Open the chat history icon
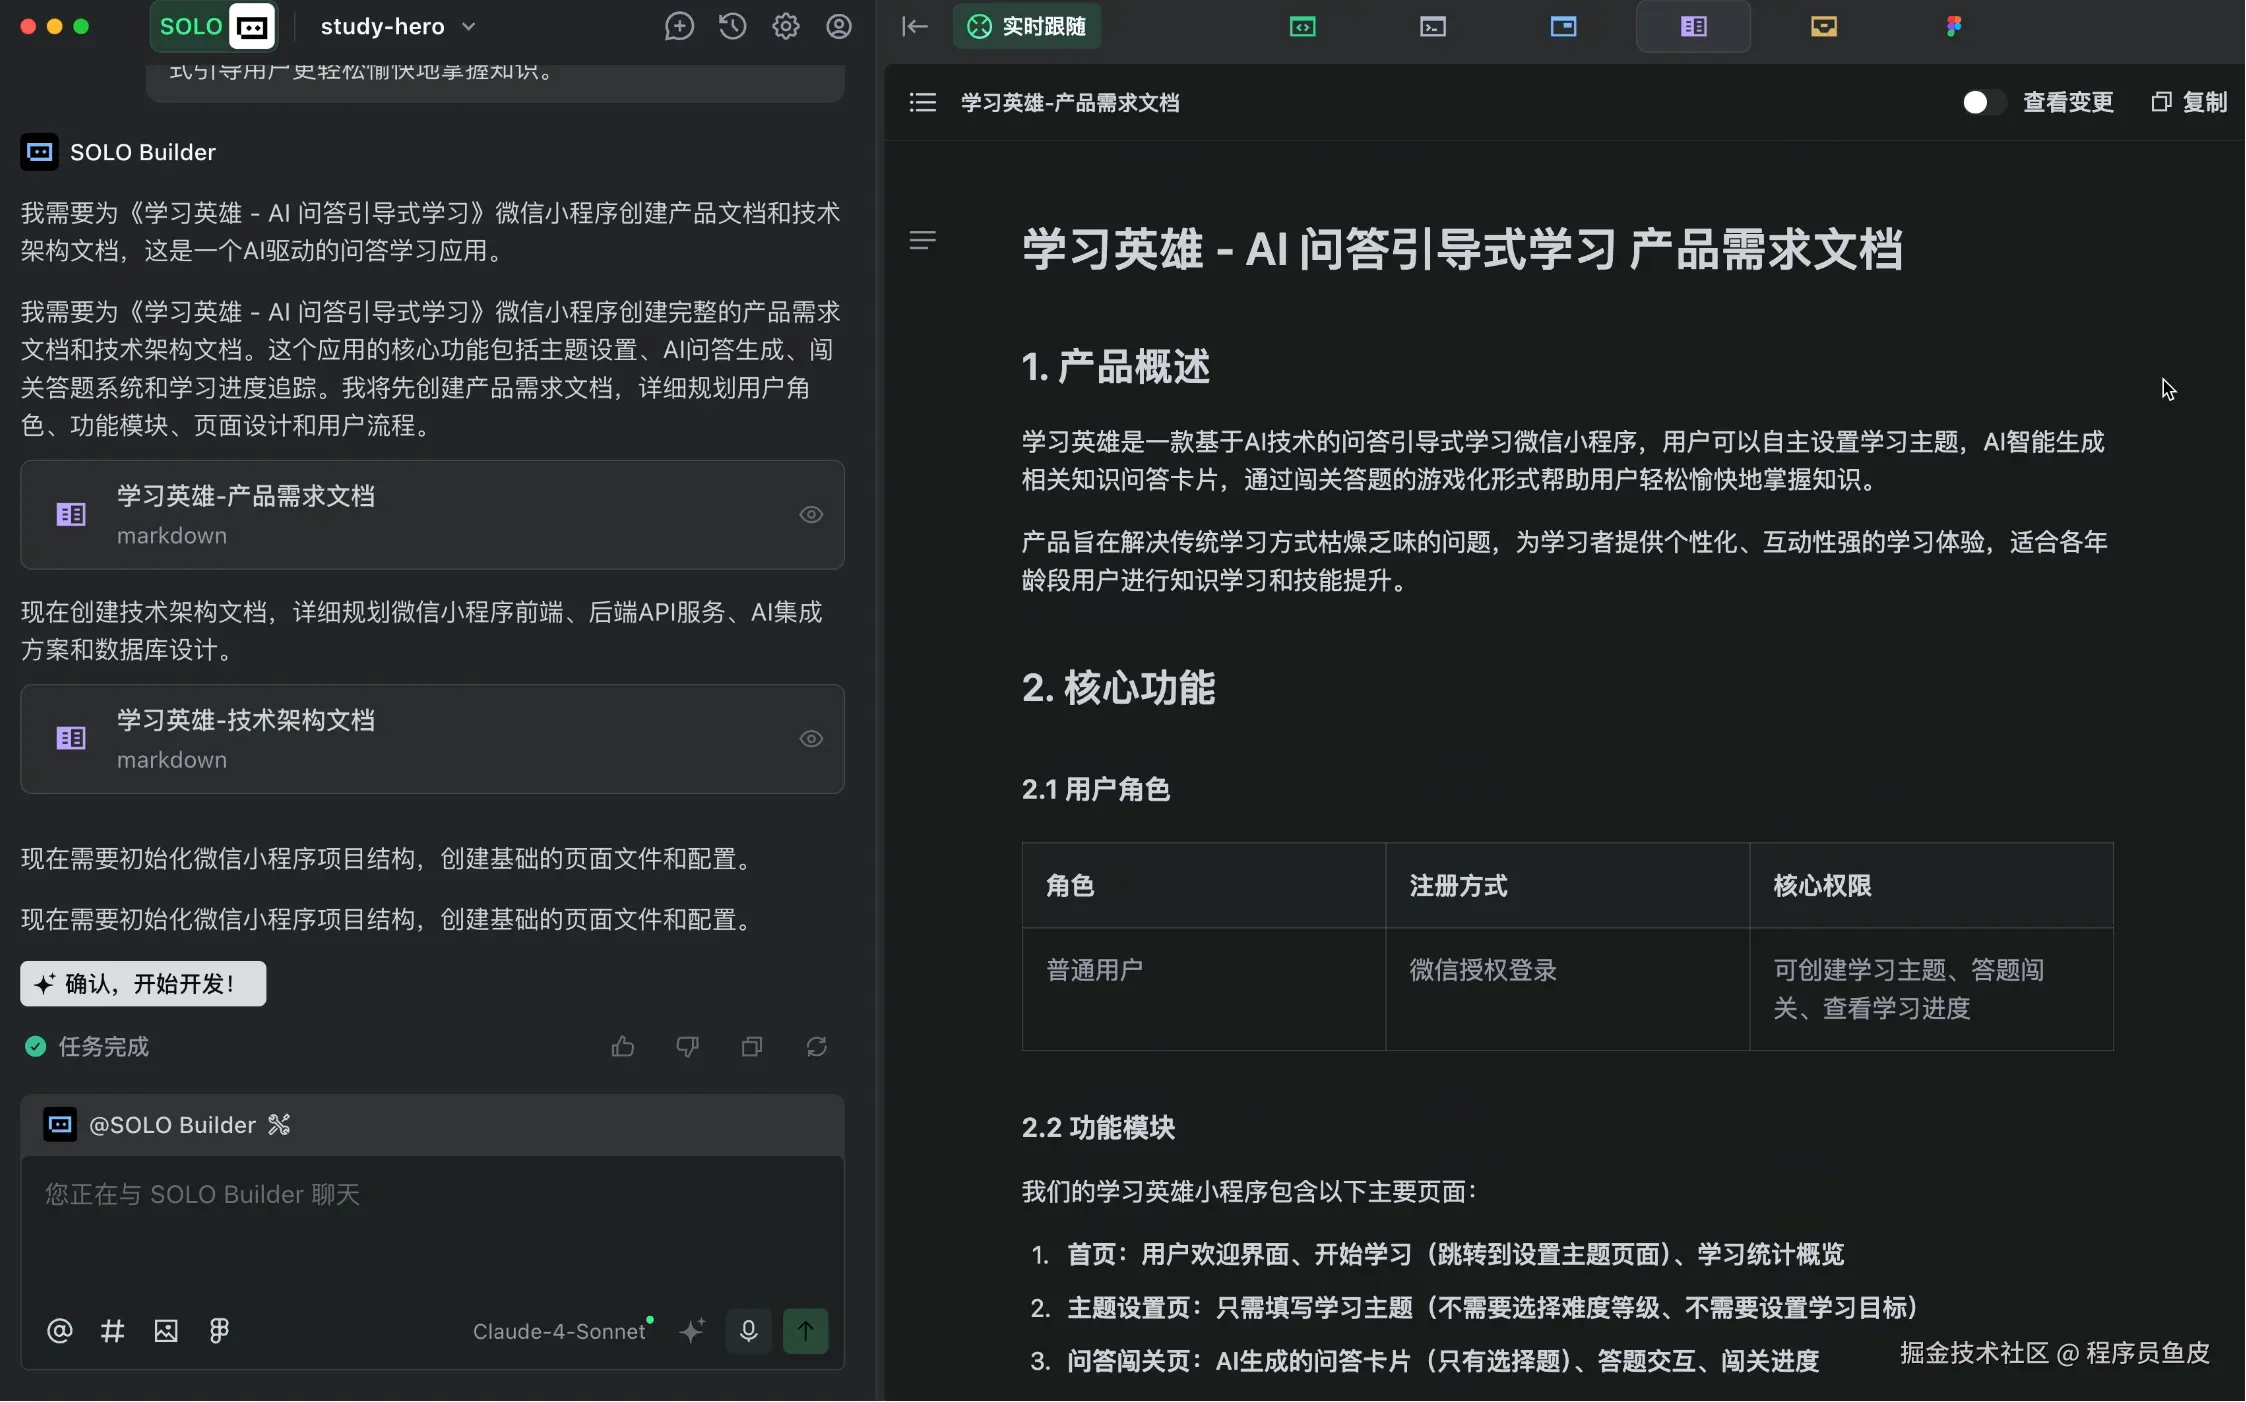 (x=732, y=27)
